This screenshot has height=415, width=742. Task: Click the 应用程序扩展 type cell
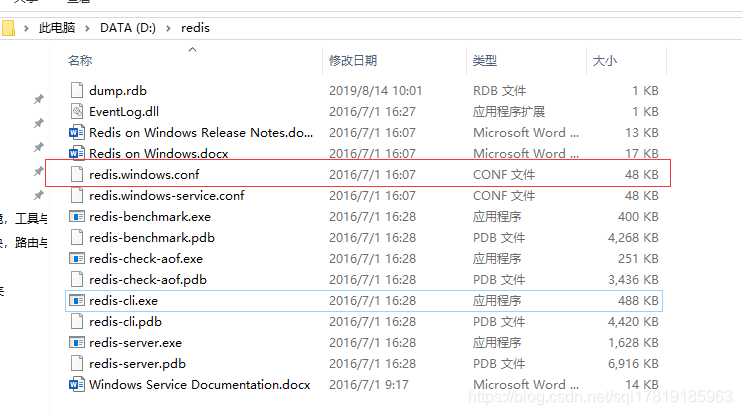pyautogui.click(x=509, y=111)
